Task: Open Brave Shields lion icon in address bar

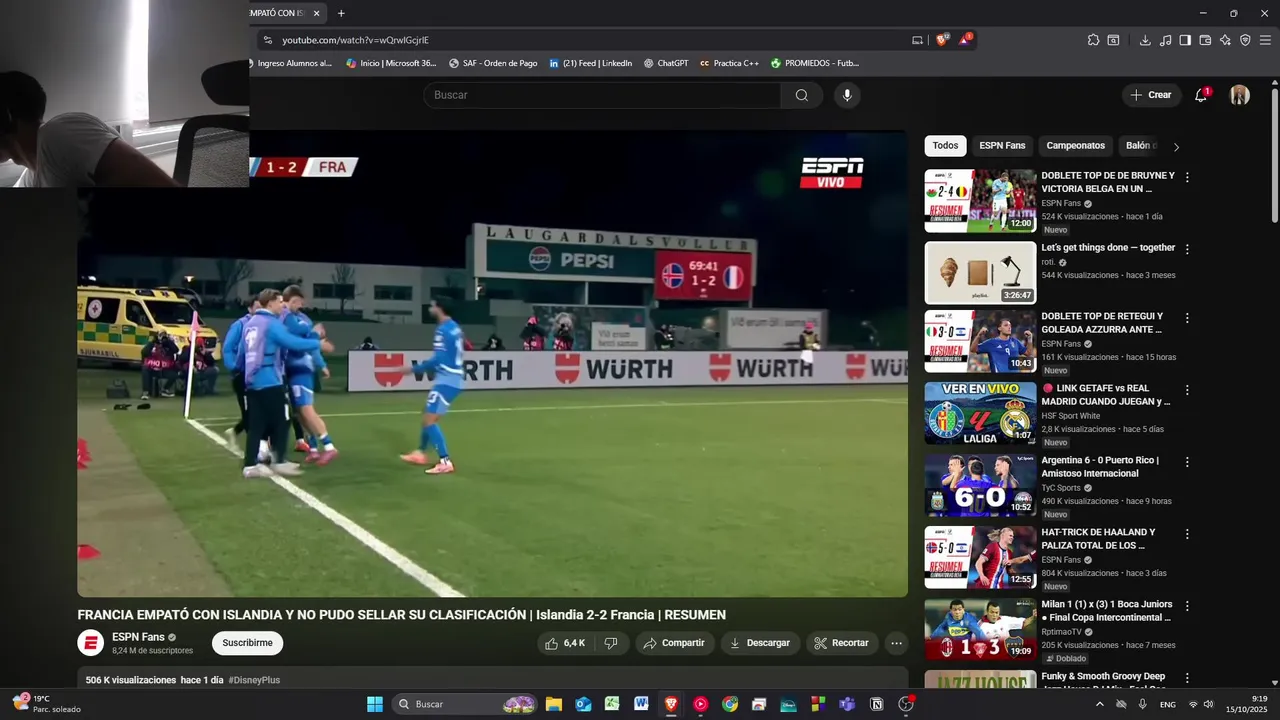Action: tap(942, 40)
